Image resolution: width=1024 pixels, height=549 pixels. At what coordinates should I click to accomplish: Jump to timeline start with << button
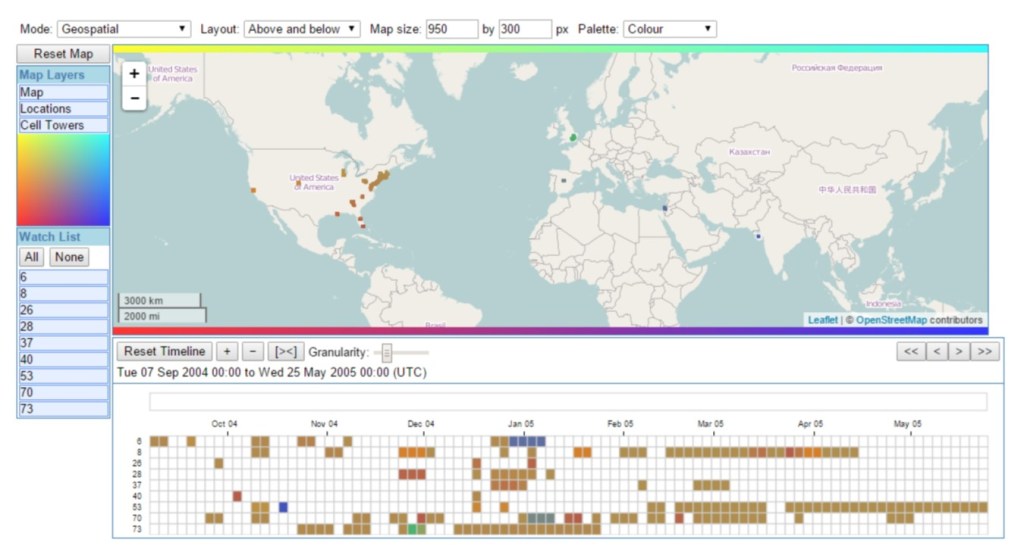910,351
